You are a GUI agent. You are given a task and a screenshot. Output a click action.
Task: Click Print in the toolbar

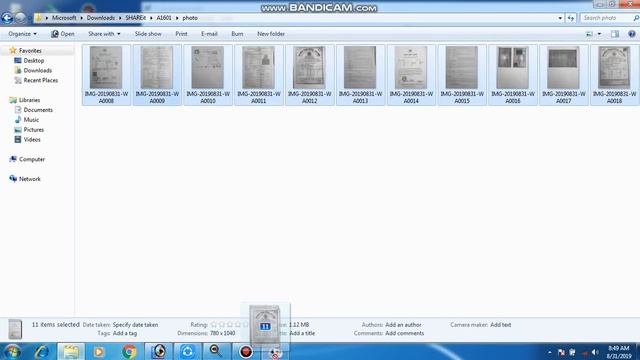pos(181,34)
